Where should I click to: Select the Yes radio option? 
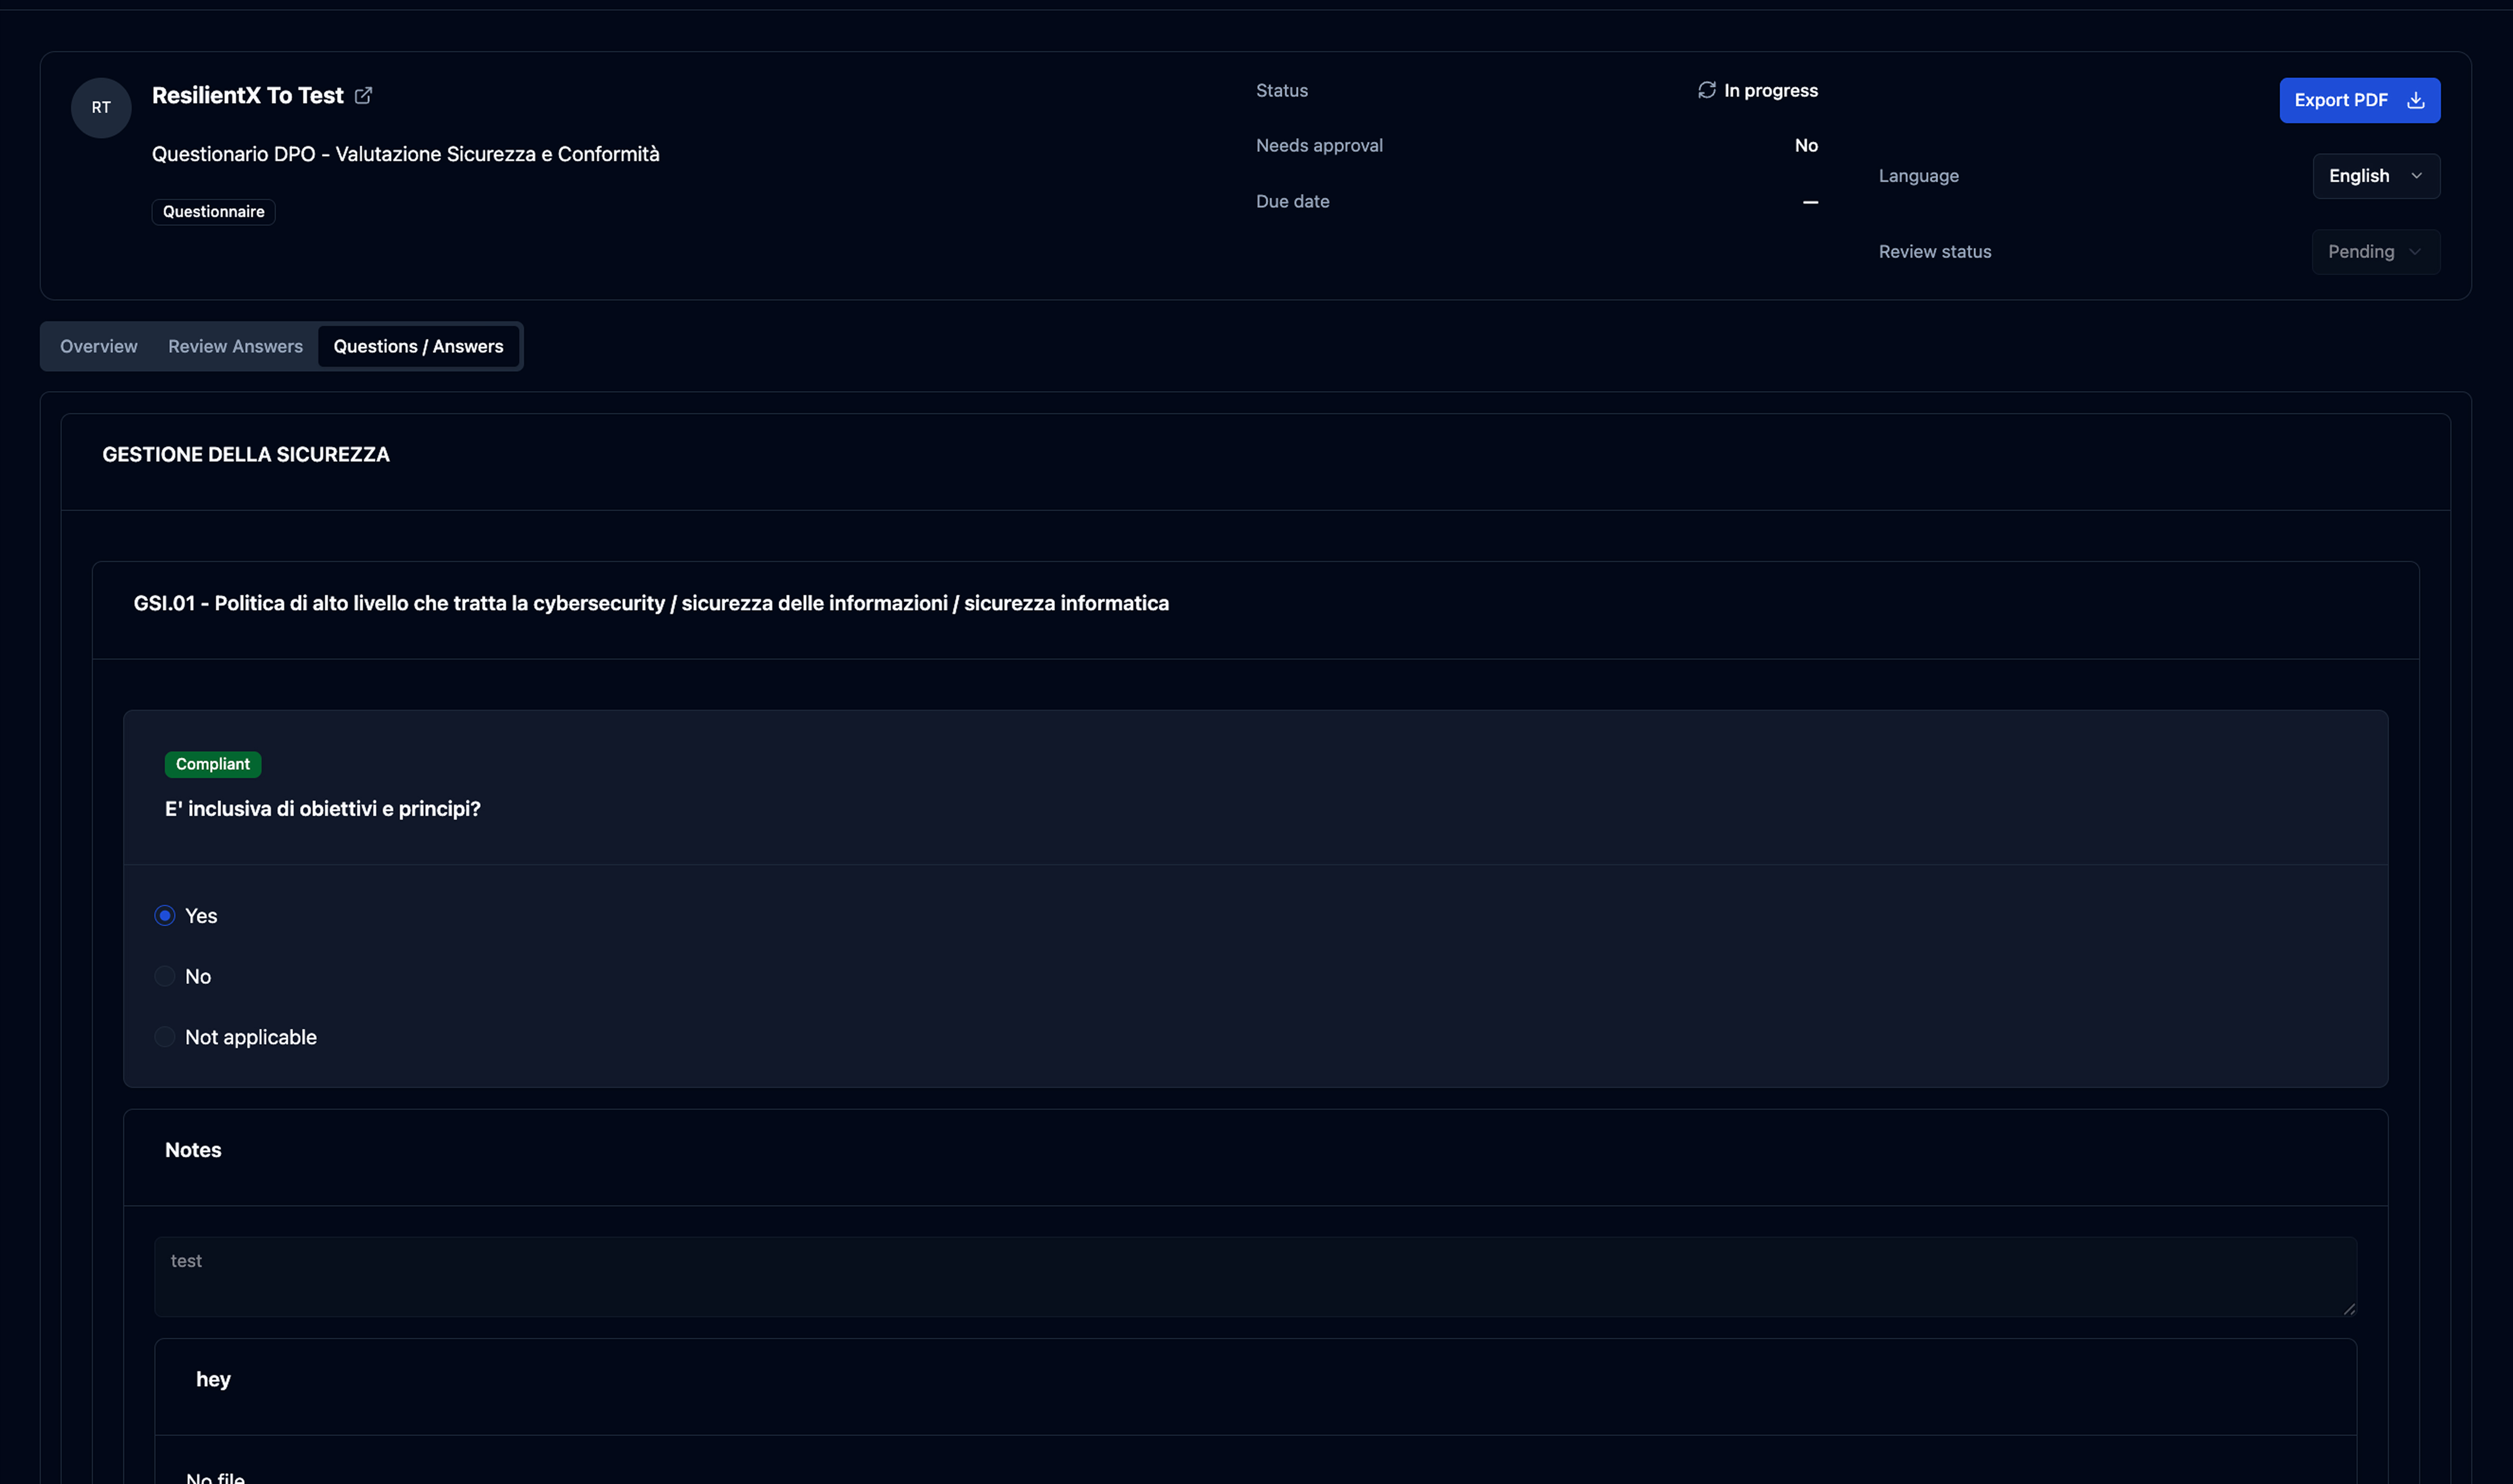coord(165,915)
